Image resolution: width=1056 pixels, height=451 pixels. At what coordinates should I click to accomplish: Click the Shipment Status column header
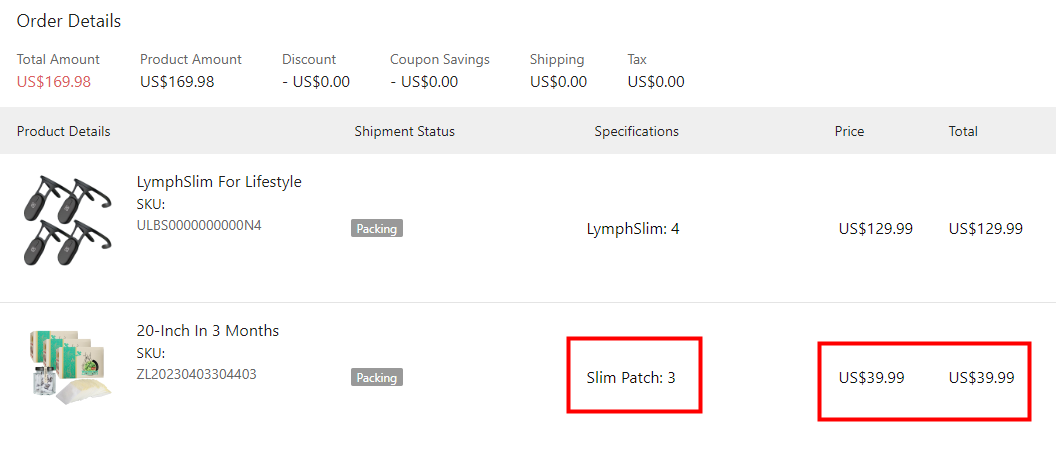(404, 131)
